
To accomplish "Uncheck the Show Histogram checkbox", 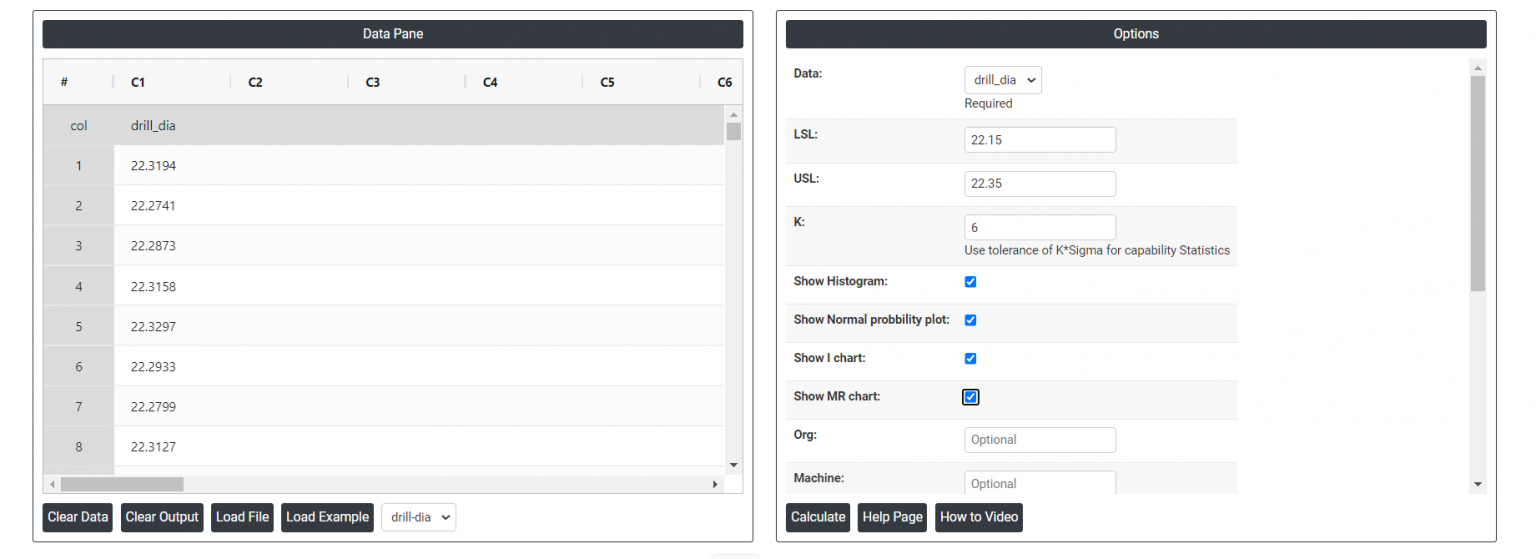I will (x=970, y=282).
